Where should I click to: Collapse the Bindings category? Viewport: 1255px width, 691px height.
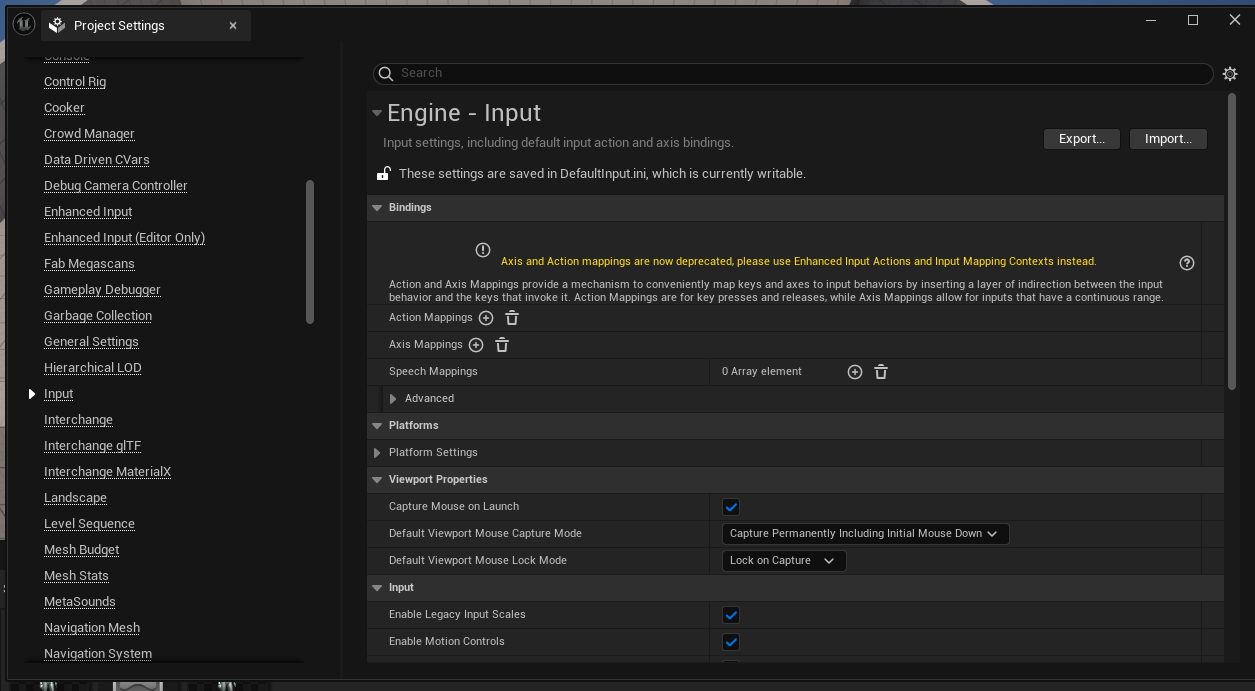pyautogui.click(x=377, y=208)
